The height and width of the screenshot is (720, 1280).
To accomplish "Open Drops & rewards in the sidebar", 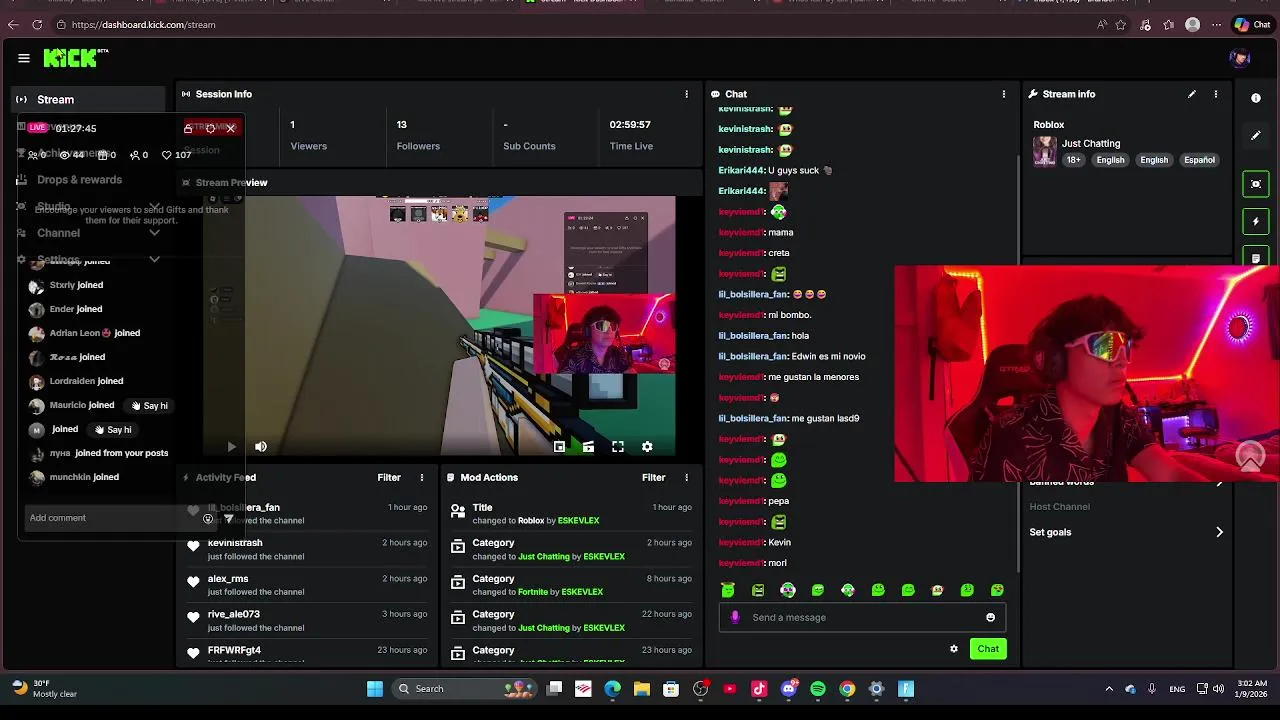I will point(79,180).
